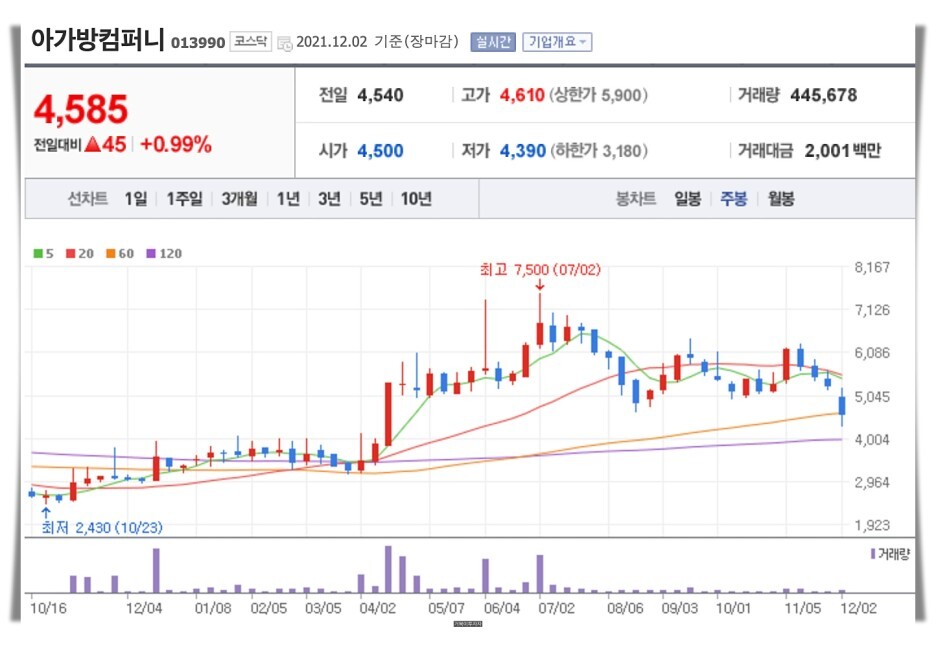Screen dimensions: 936x647
Task: Click the change percentage +0.99%
Action: [x=176, y=144]
